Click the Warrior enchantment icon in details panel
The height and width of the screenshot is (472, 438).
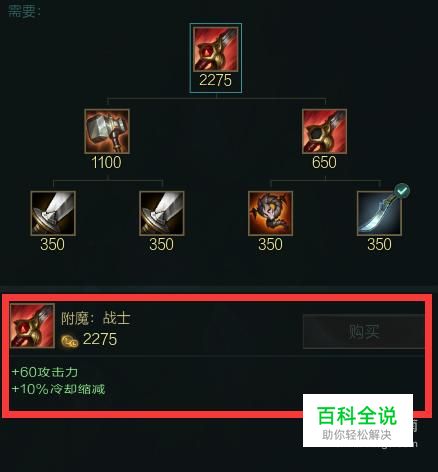32,326
